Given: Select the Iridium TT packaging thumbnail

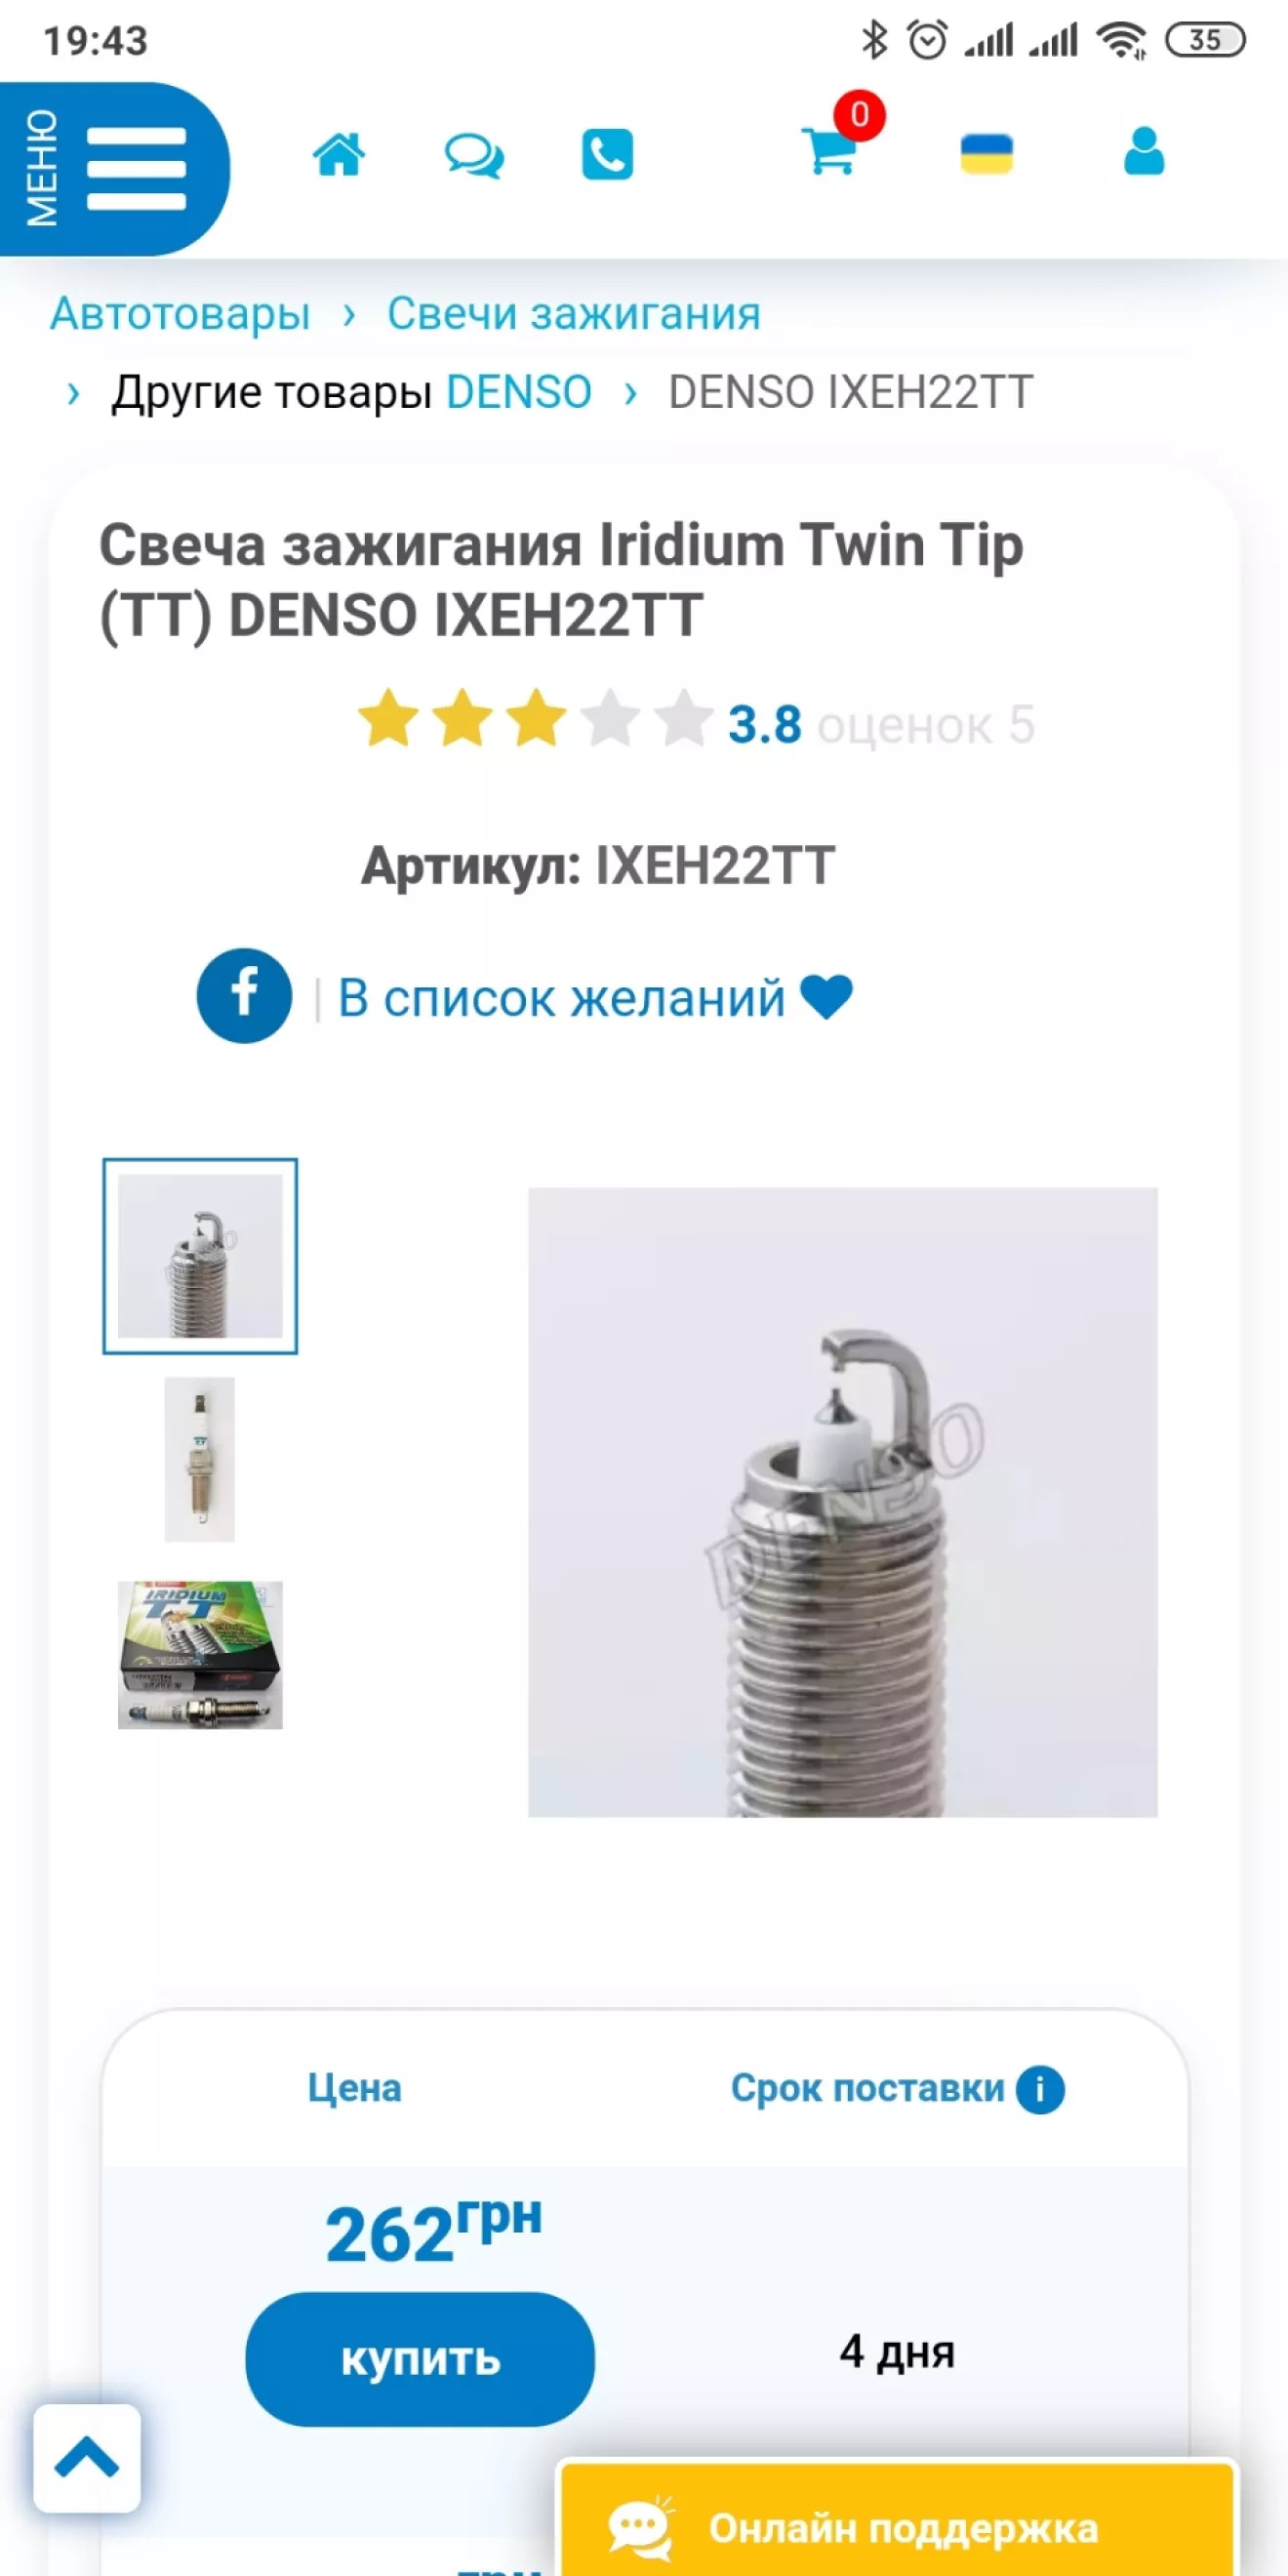Looking at the screenshot, I should [200, 1655].
